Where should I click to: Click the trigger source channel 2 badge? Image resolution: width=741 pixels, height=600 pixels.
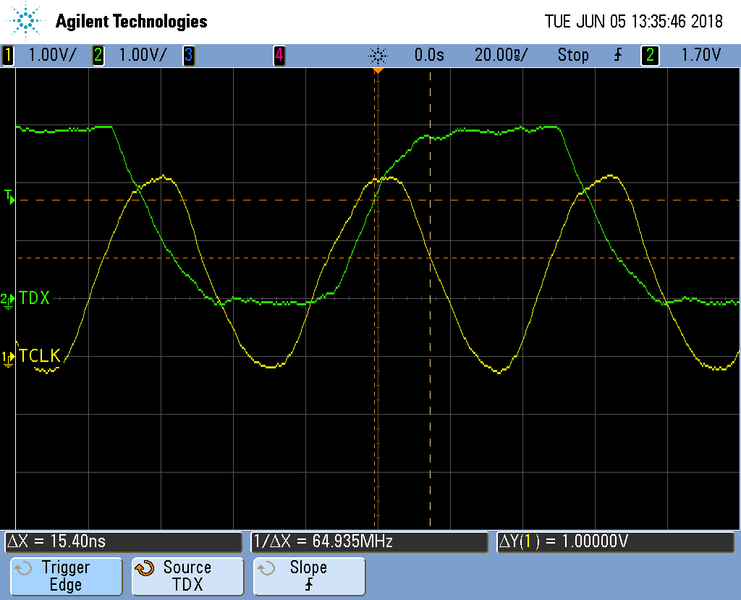click(650, 55)
